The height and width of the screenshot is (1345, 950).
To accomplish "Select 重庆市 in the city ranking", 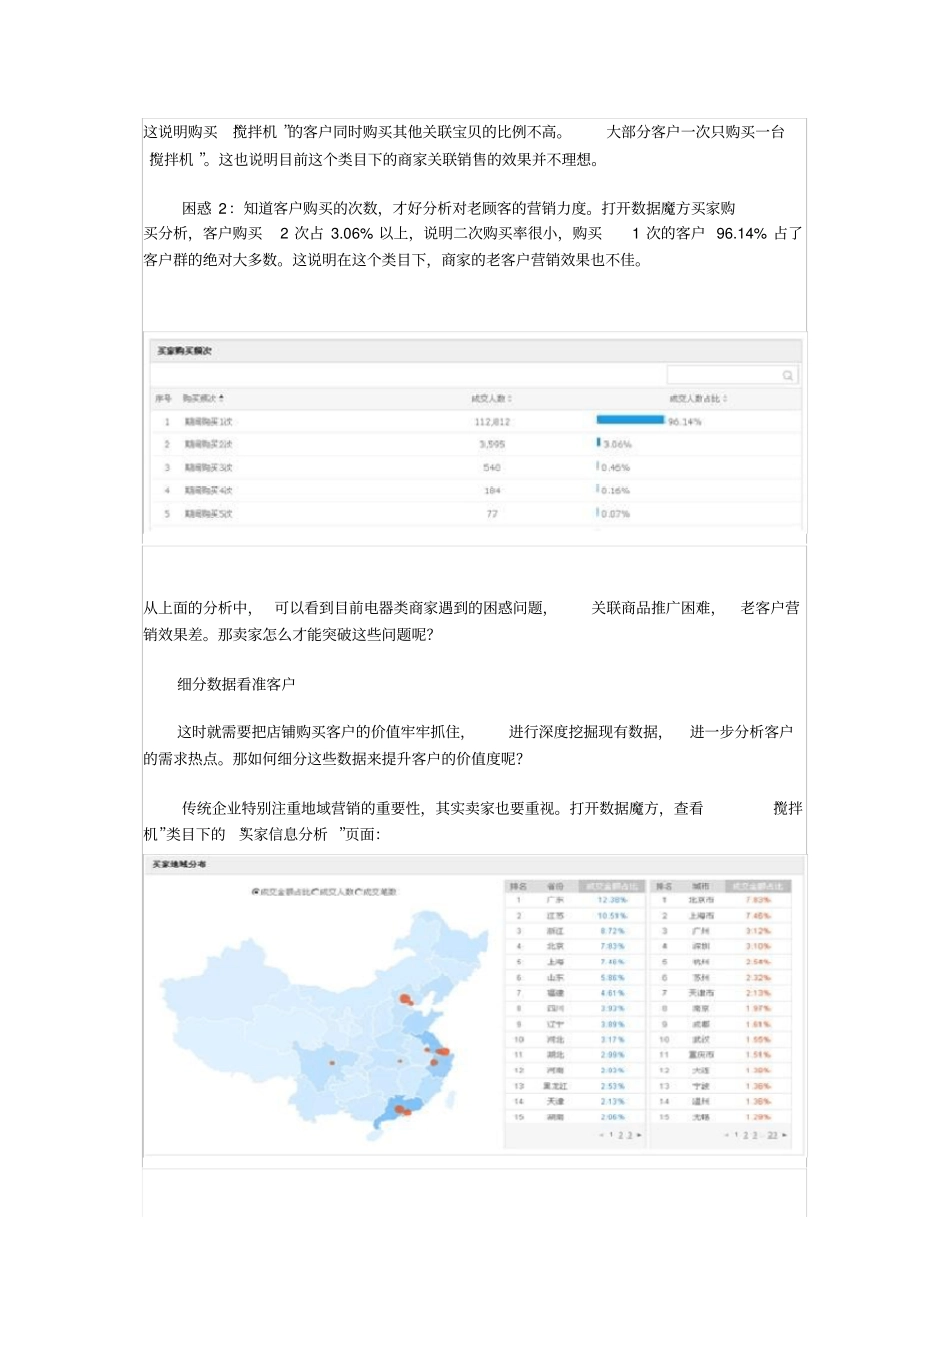I will tap(701, 1055).
